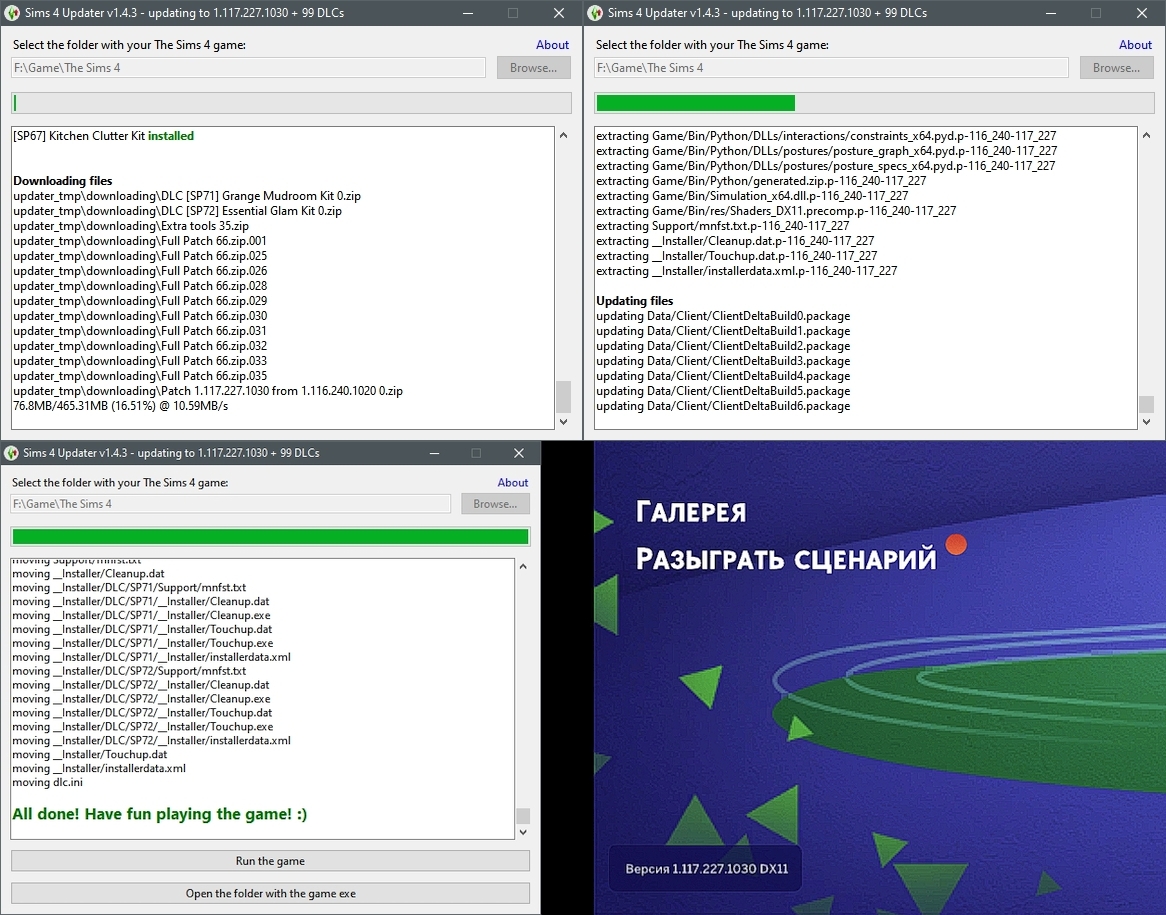This screenshot has height=915, width=1166.
Task: Open About link in top-left updater window
Action: coord(553,45)
